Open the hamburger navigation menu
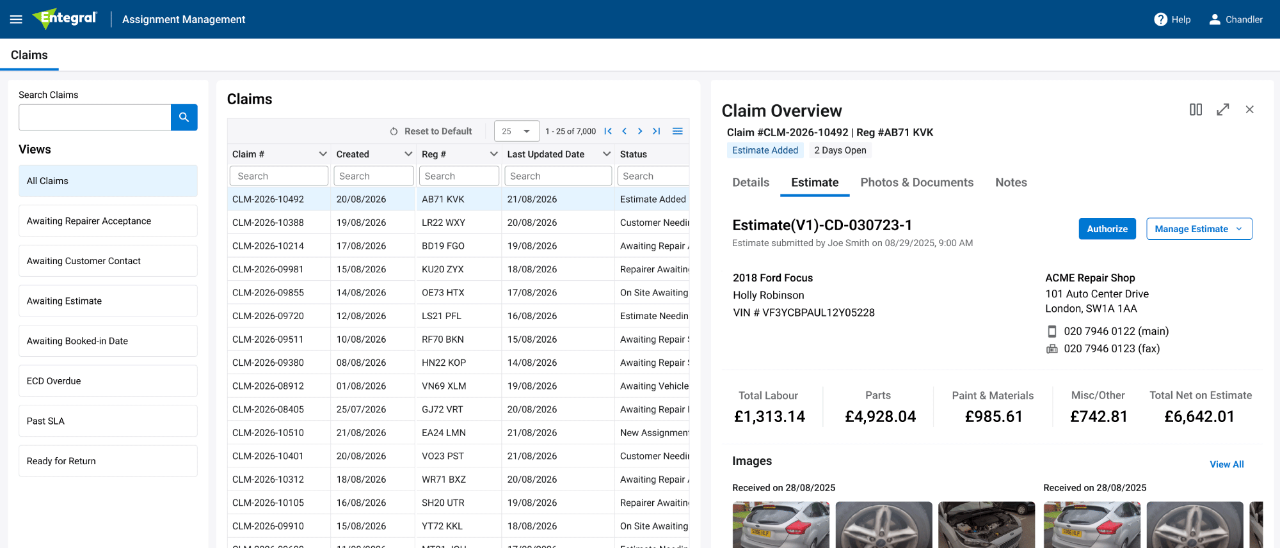1280x548 pixels. [x=15, y=19]
